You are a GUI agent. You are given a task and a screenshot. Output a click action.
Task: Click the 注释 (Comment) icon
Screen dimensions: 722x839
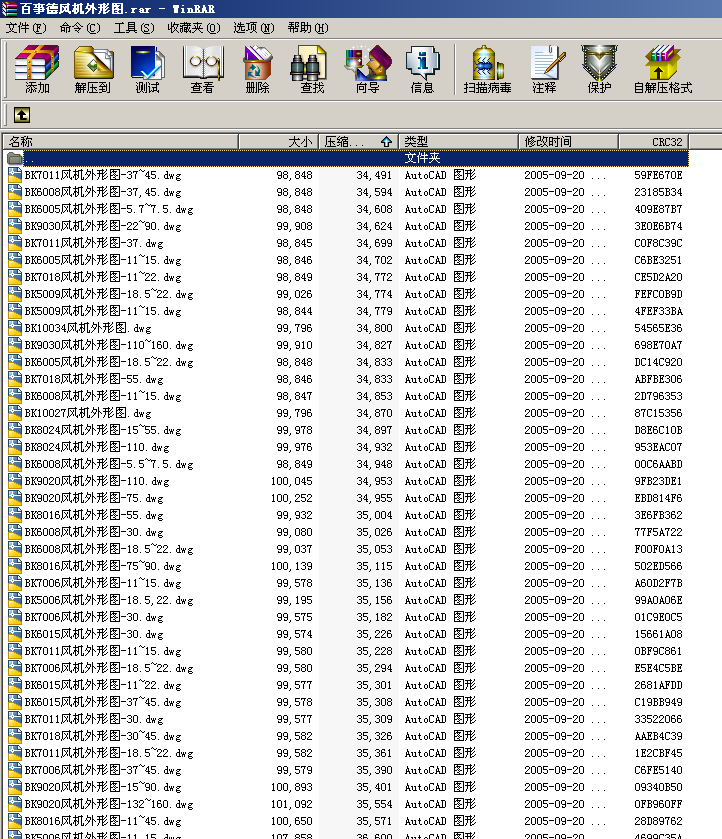coord(545,70)
